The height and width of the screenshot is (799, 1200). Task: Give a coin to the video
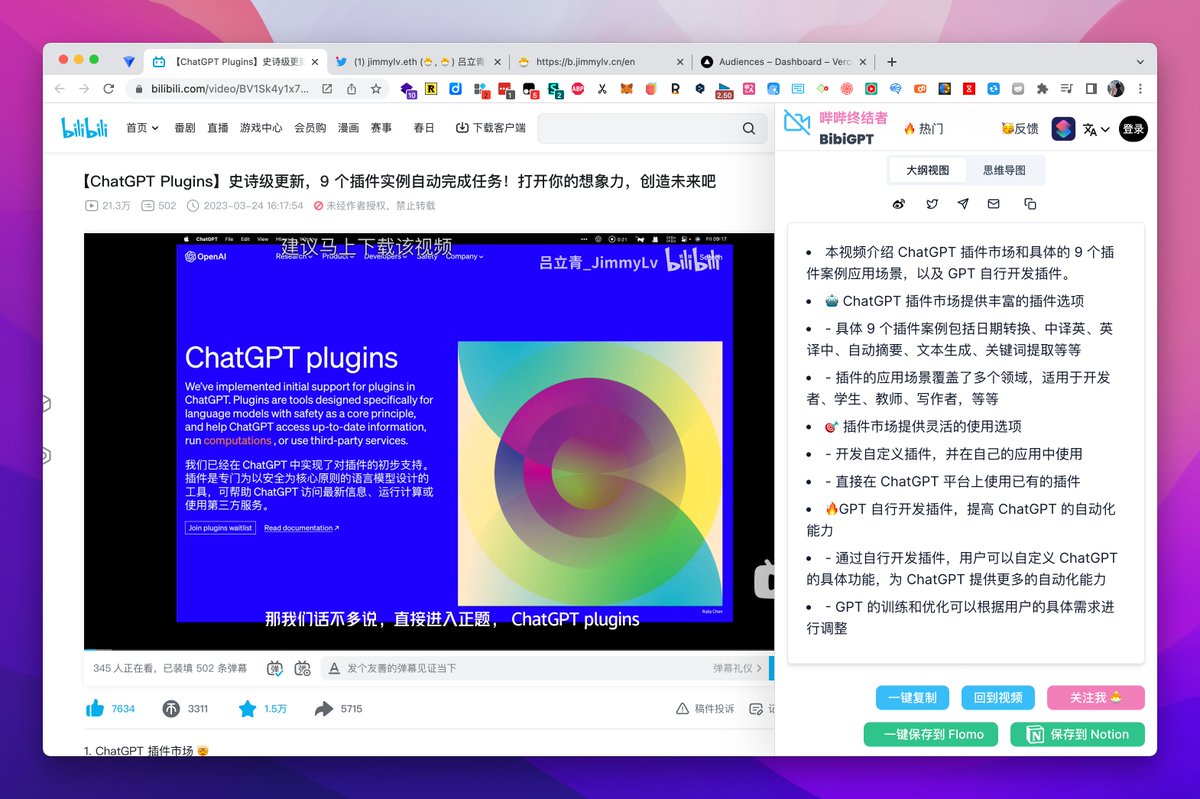[x=171, y=709]
